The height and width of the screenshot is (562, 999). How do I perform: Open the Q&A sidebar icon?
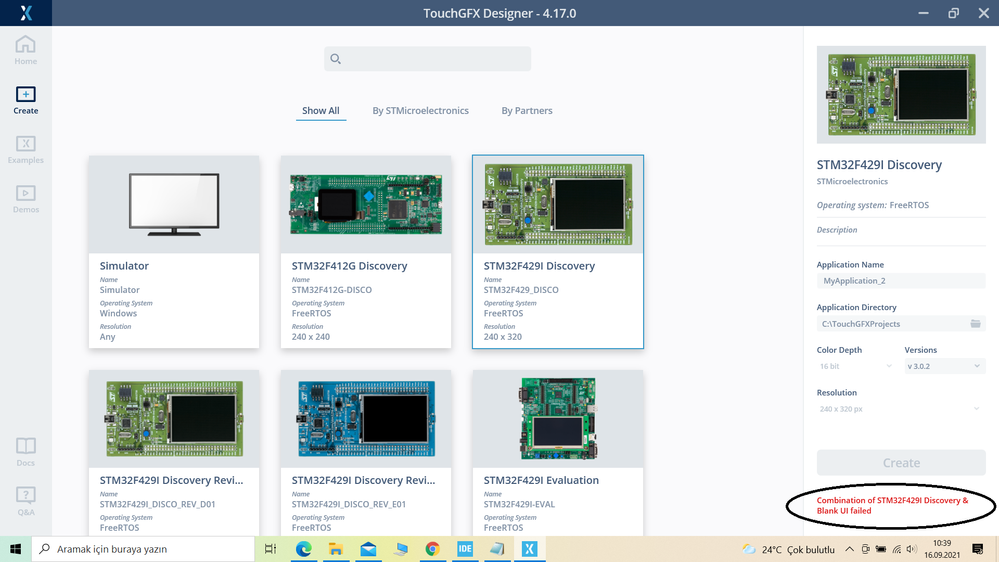(25, 501)
